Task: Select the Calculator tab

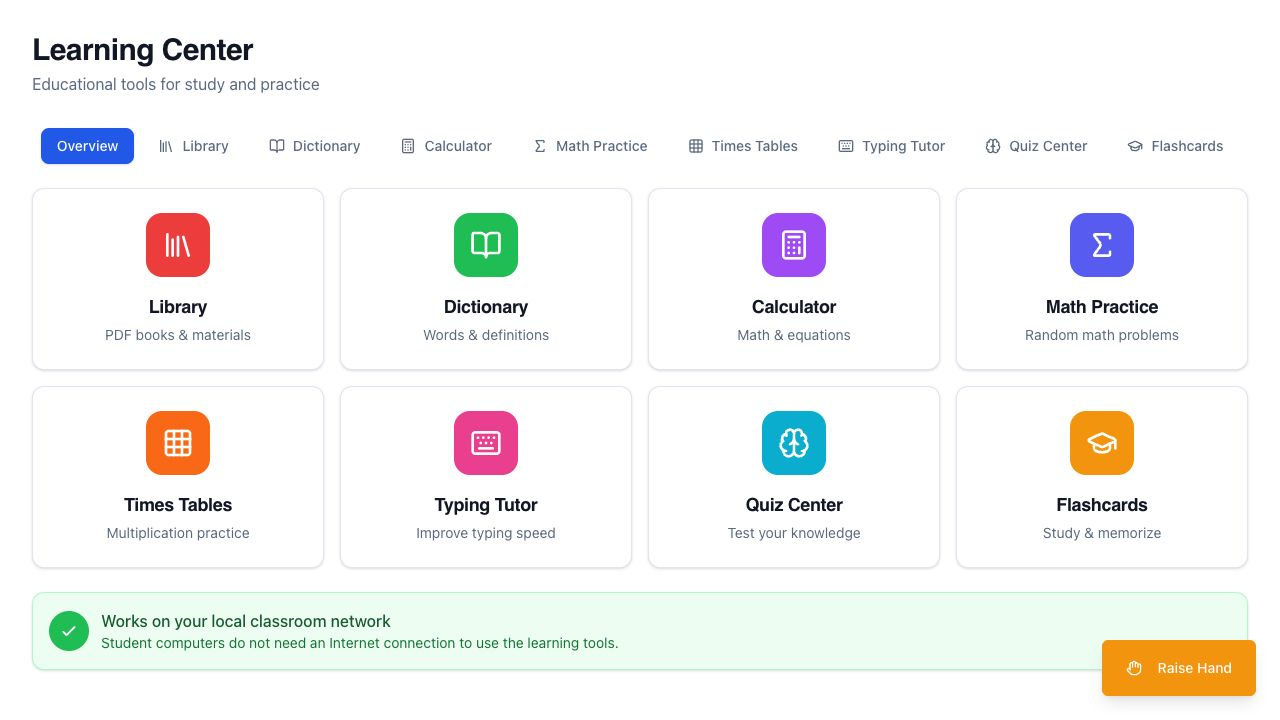Action: tap(446, 146)
